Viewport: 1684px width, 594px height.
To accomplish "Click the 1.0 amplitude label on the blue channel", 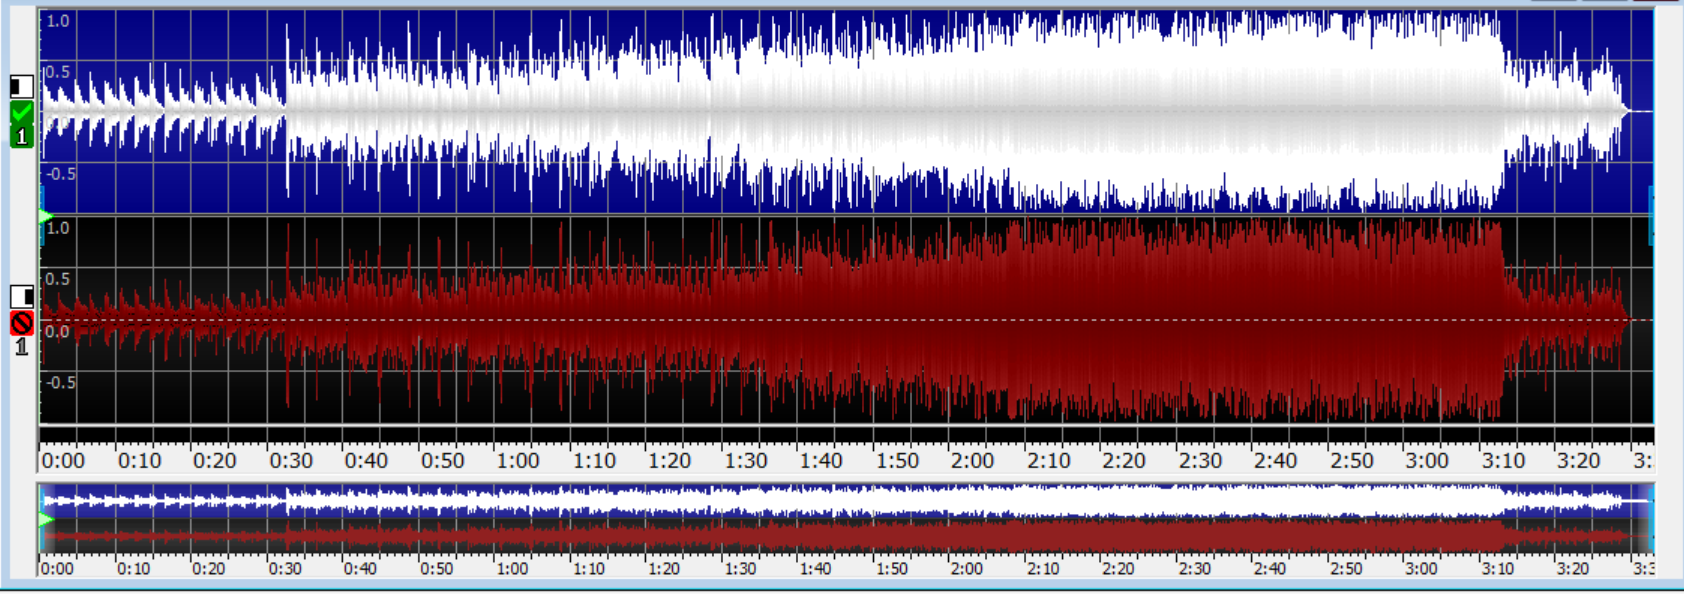I will (58, 21).
